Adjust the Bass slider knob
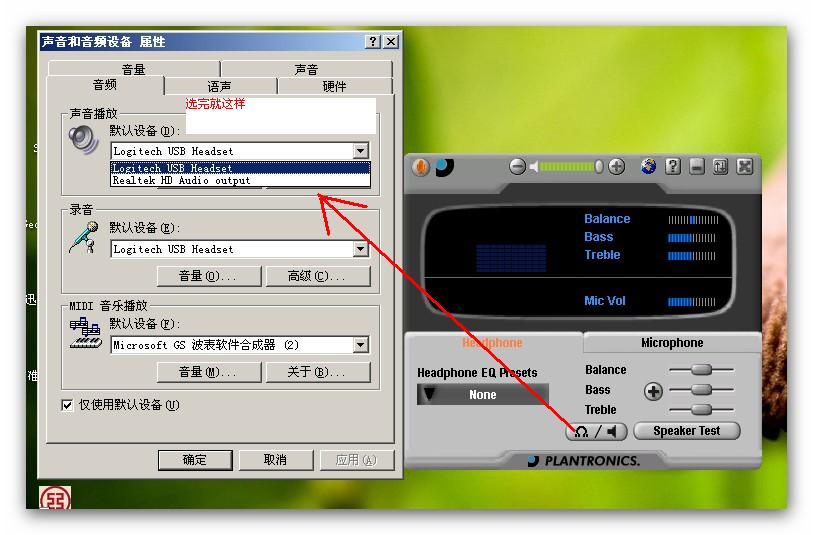This screenshot has width=813, height=535. [702, 389]
